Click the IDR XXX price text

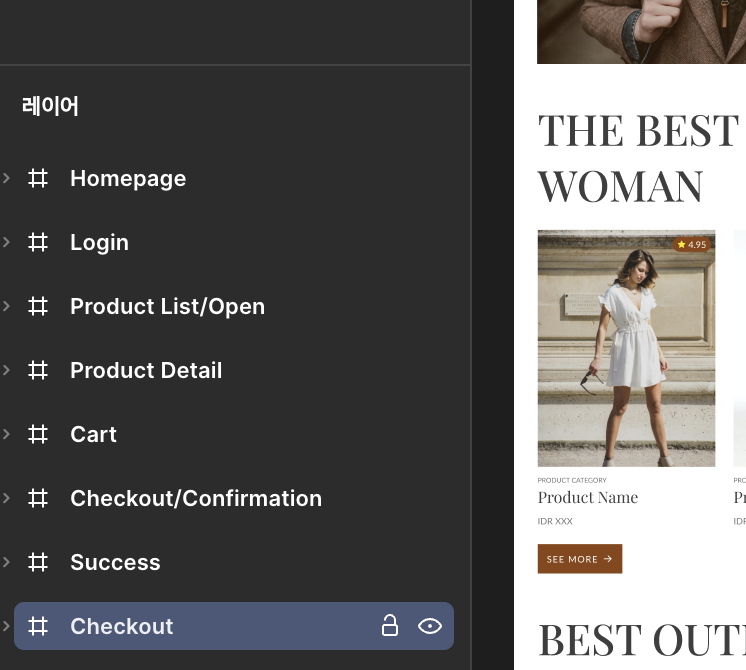point(555,521)
